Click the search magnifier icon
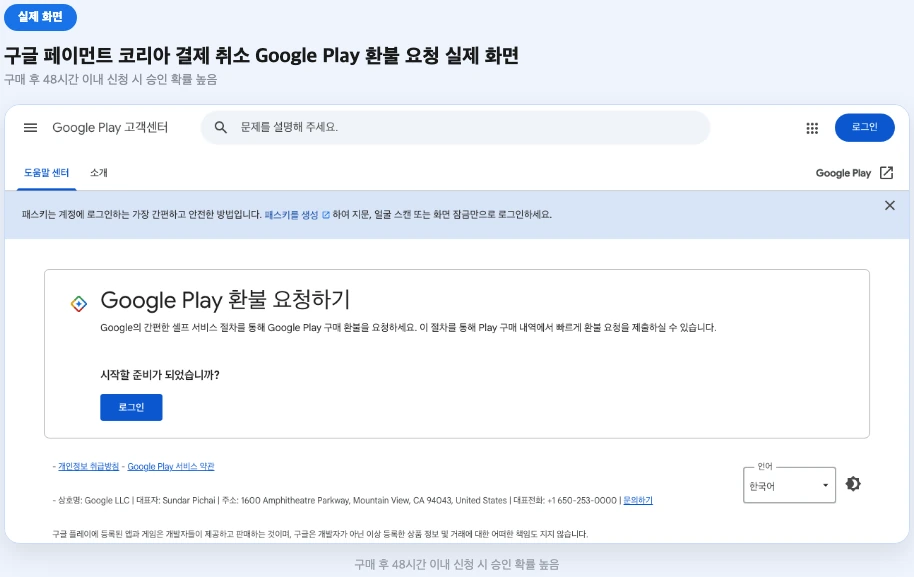914x577 pixels. pyautogui.click(x=220, y=127)
